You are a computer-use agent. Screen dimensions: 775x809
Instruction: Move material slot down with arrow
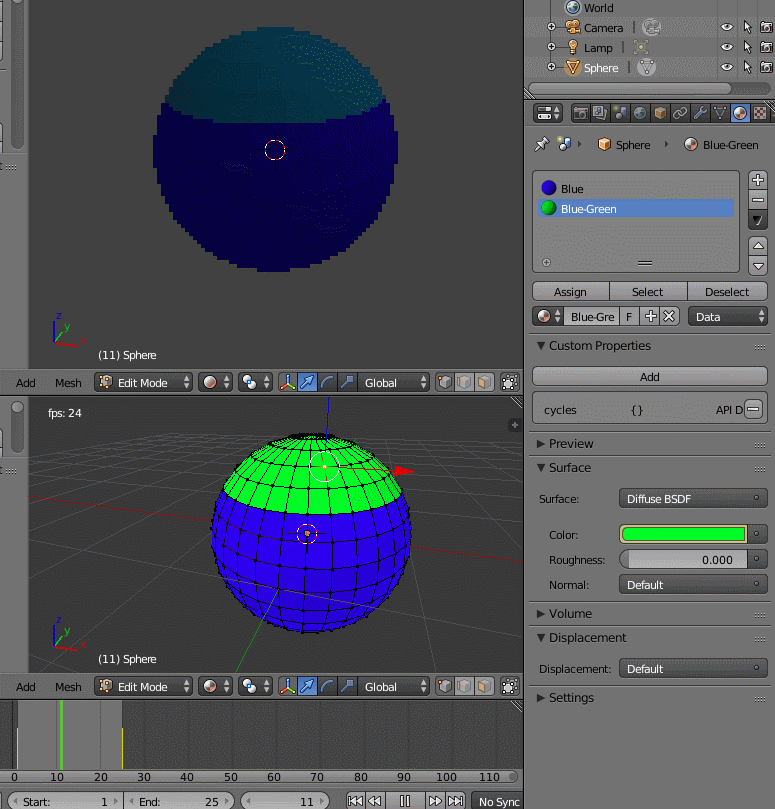757,266
